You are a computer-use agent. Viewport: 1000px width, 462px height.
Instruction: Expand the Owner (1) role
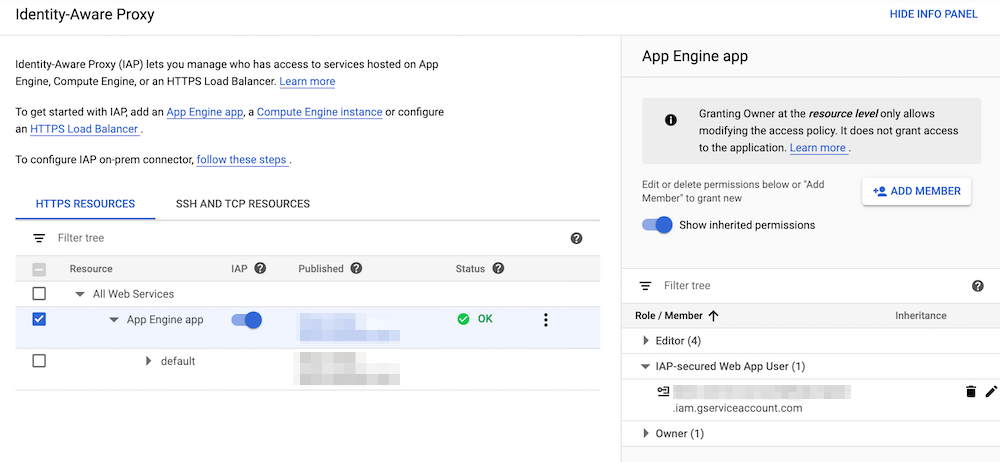[x=645, y=434]
